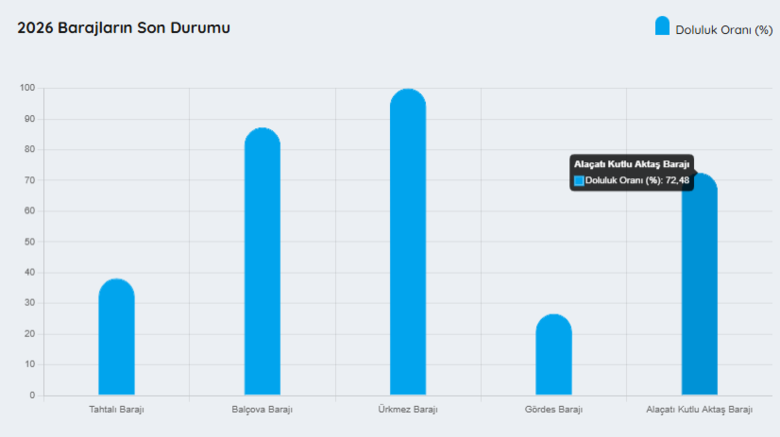Click the tooltip title Alaçatı Kutlu Aktaş Barajı
This screenshot has height=437, width=780.
631,163
